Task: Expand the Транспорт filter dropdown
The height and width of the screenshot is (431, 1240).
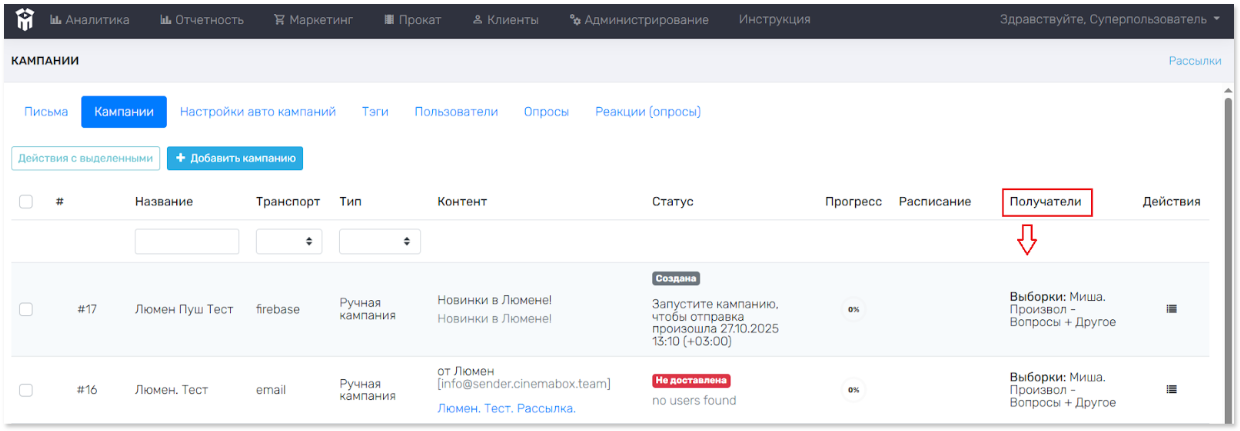Action: (x=289, y=241)
